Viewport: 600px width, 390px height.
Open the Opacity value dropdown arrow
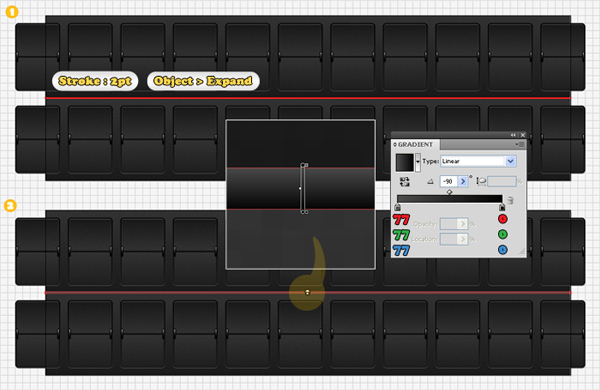click(463, 224)
